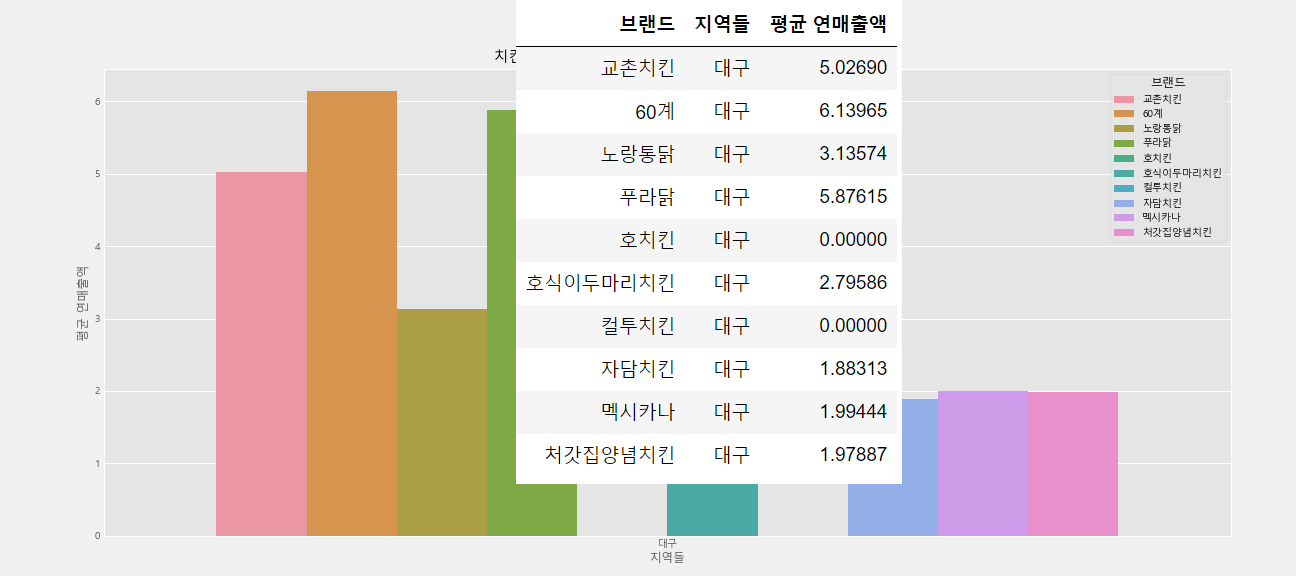The width and height of the screenshot is (1296, 576).
Task: Click the y-axis tick label 0
Action: (x=97, y=536)
